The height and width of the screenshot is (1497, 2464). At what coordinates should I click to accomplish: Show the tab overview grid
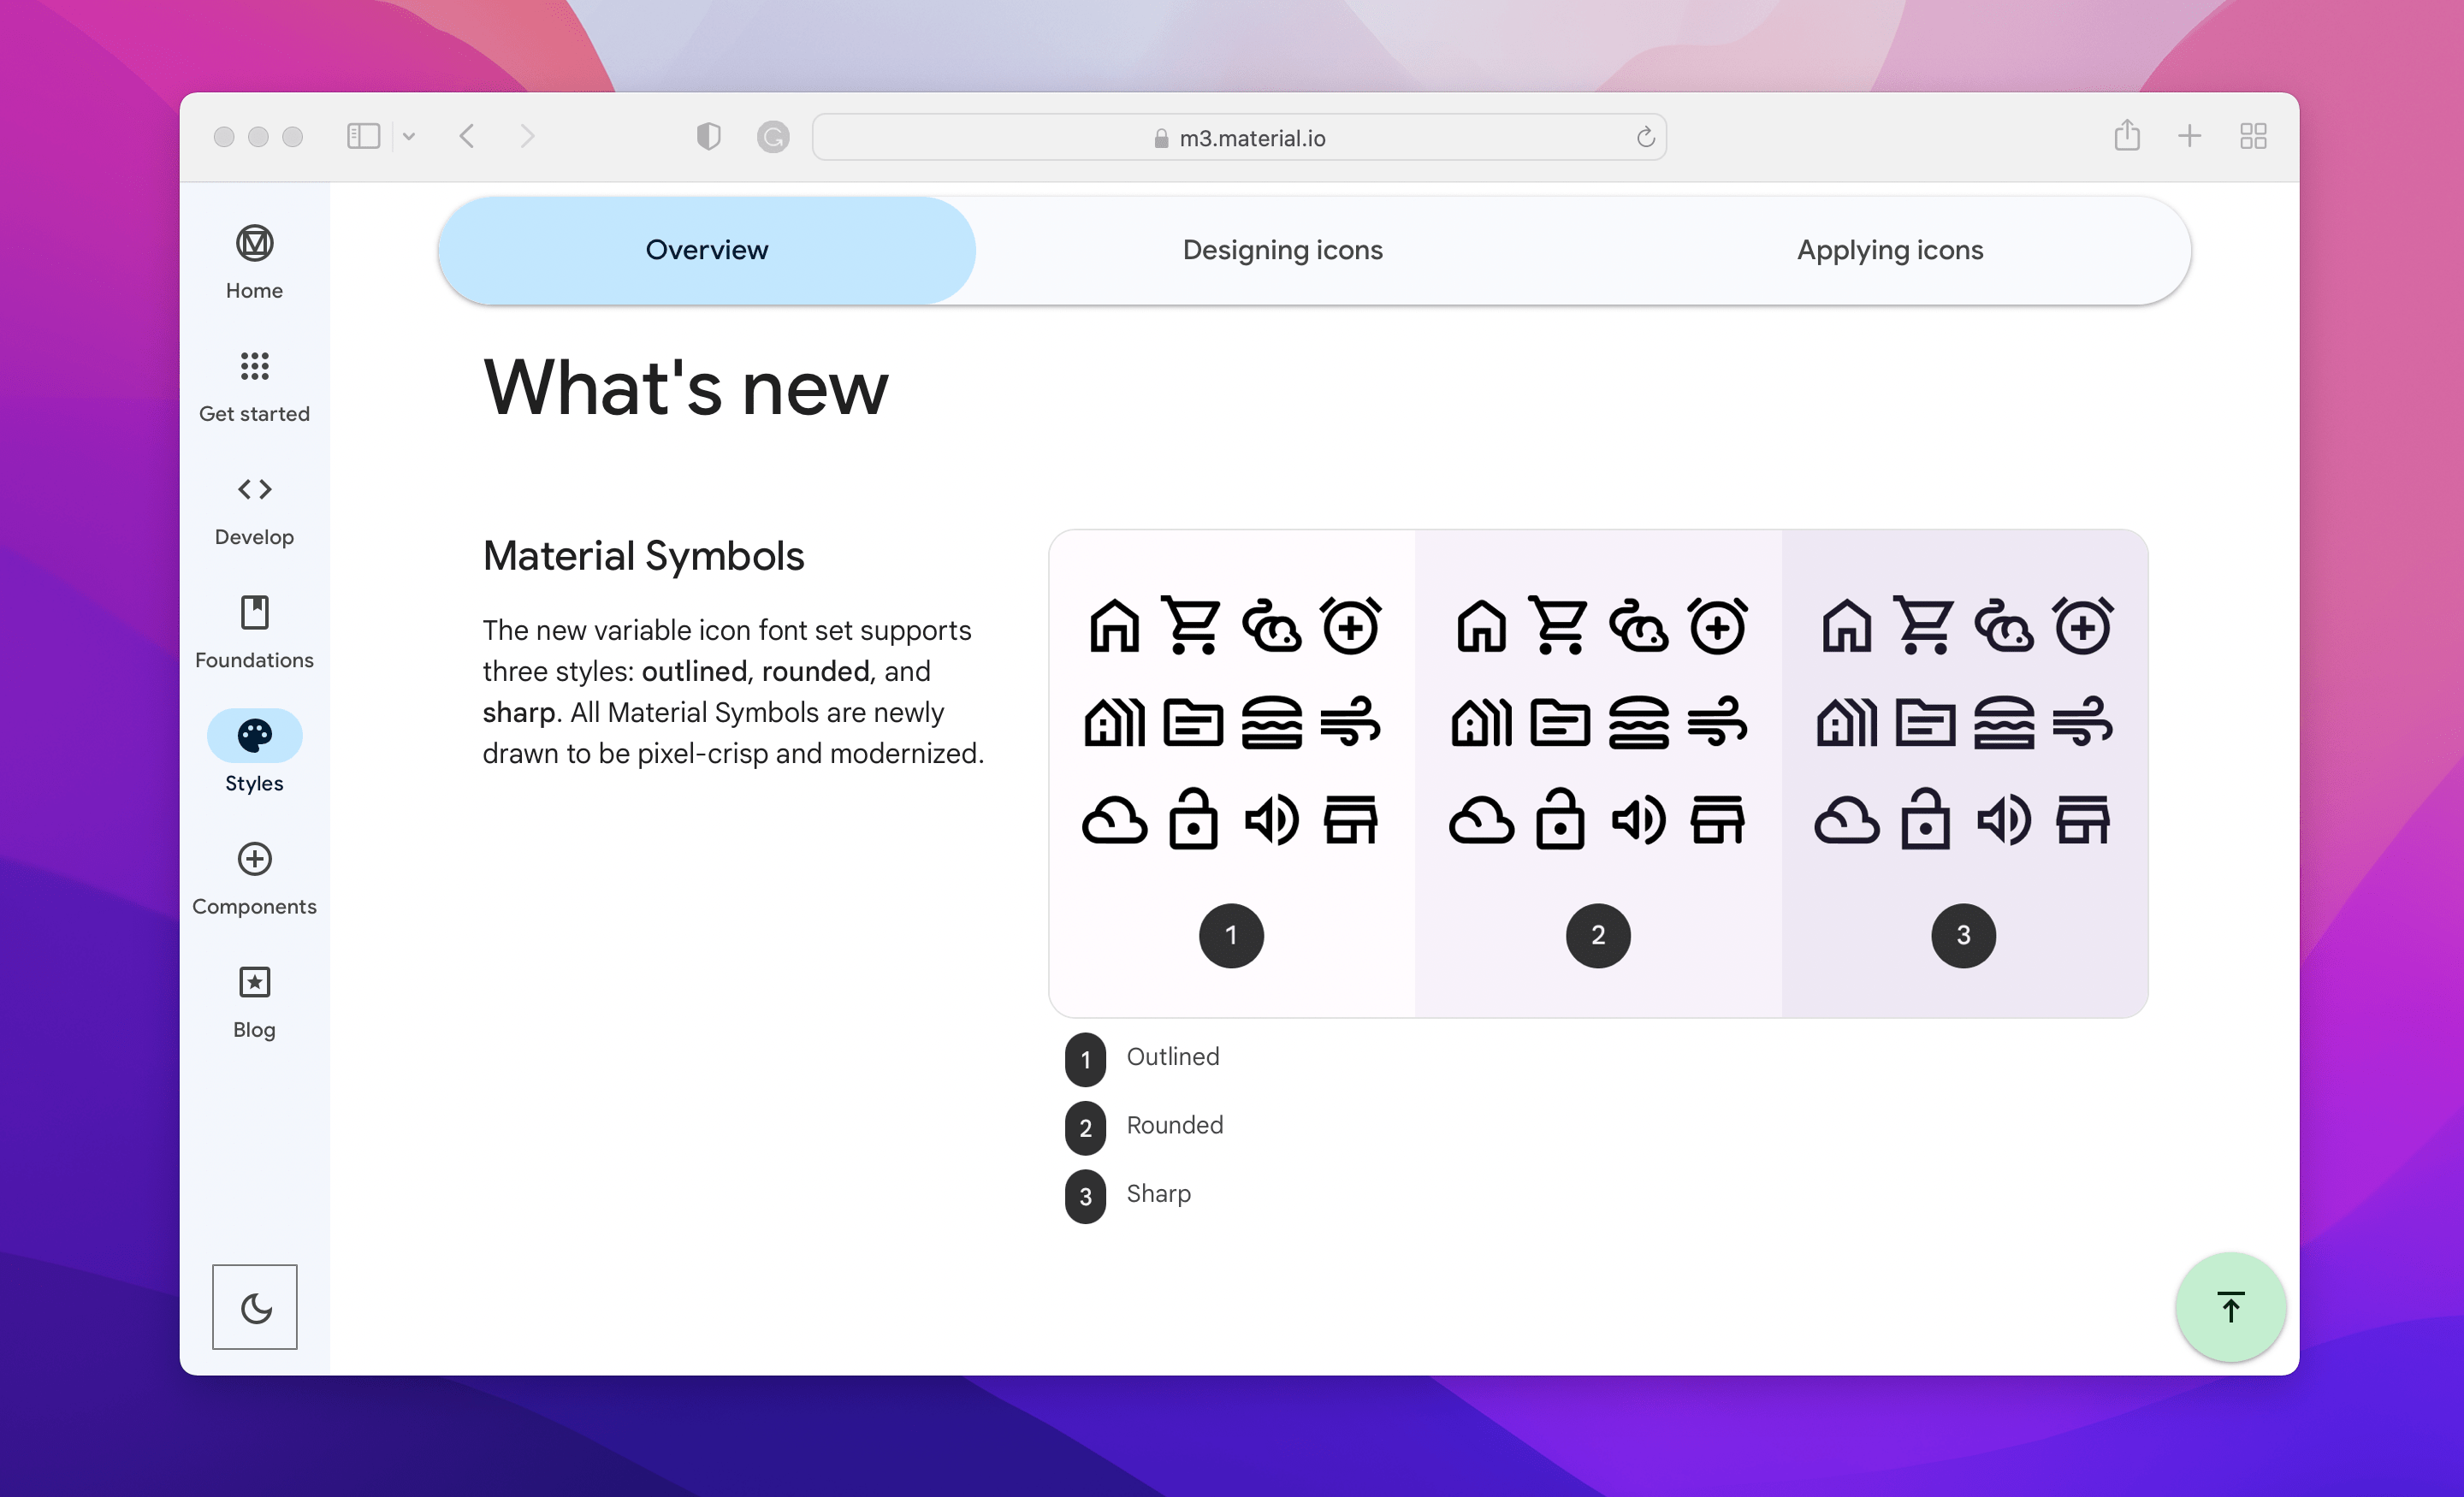coord(2253,136)
